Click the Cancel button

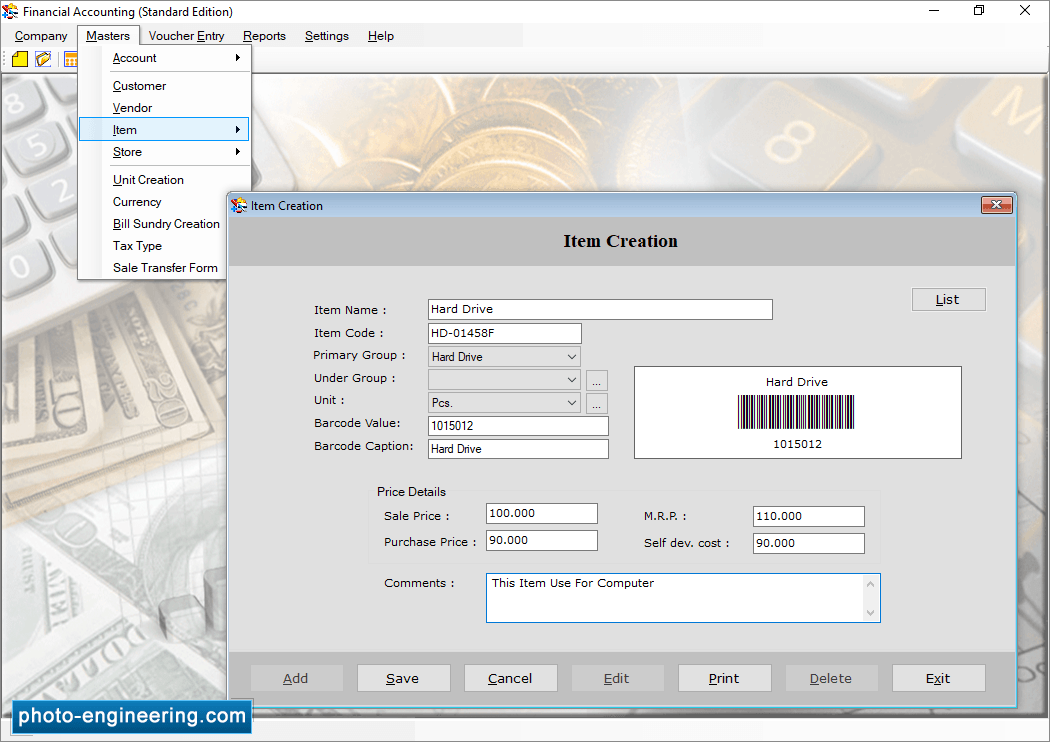(510, 678)
